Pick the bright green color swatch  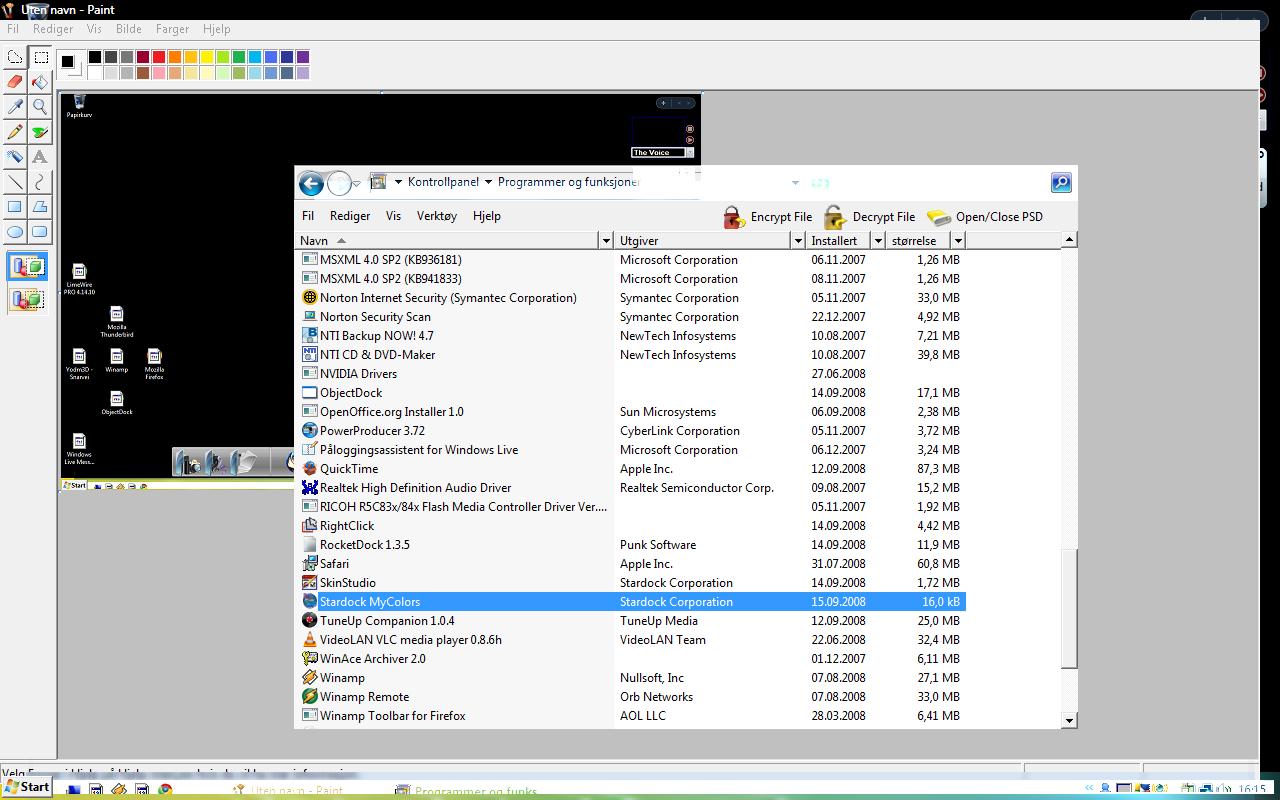(x=239, y=57)
